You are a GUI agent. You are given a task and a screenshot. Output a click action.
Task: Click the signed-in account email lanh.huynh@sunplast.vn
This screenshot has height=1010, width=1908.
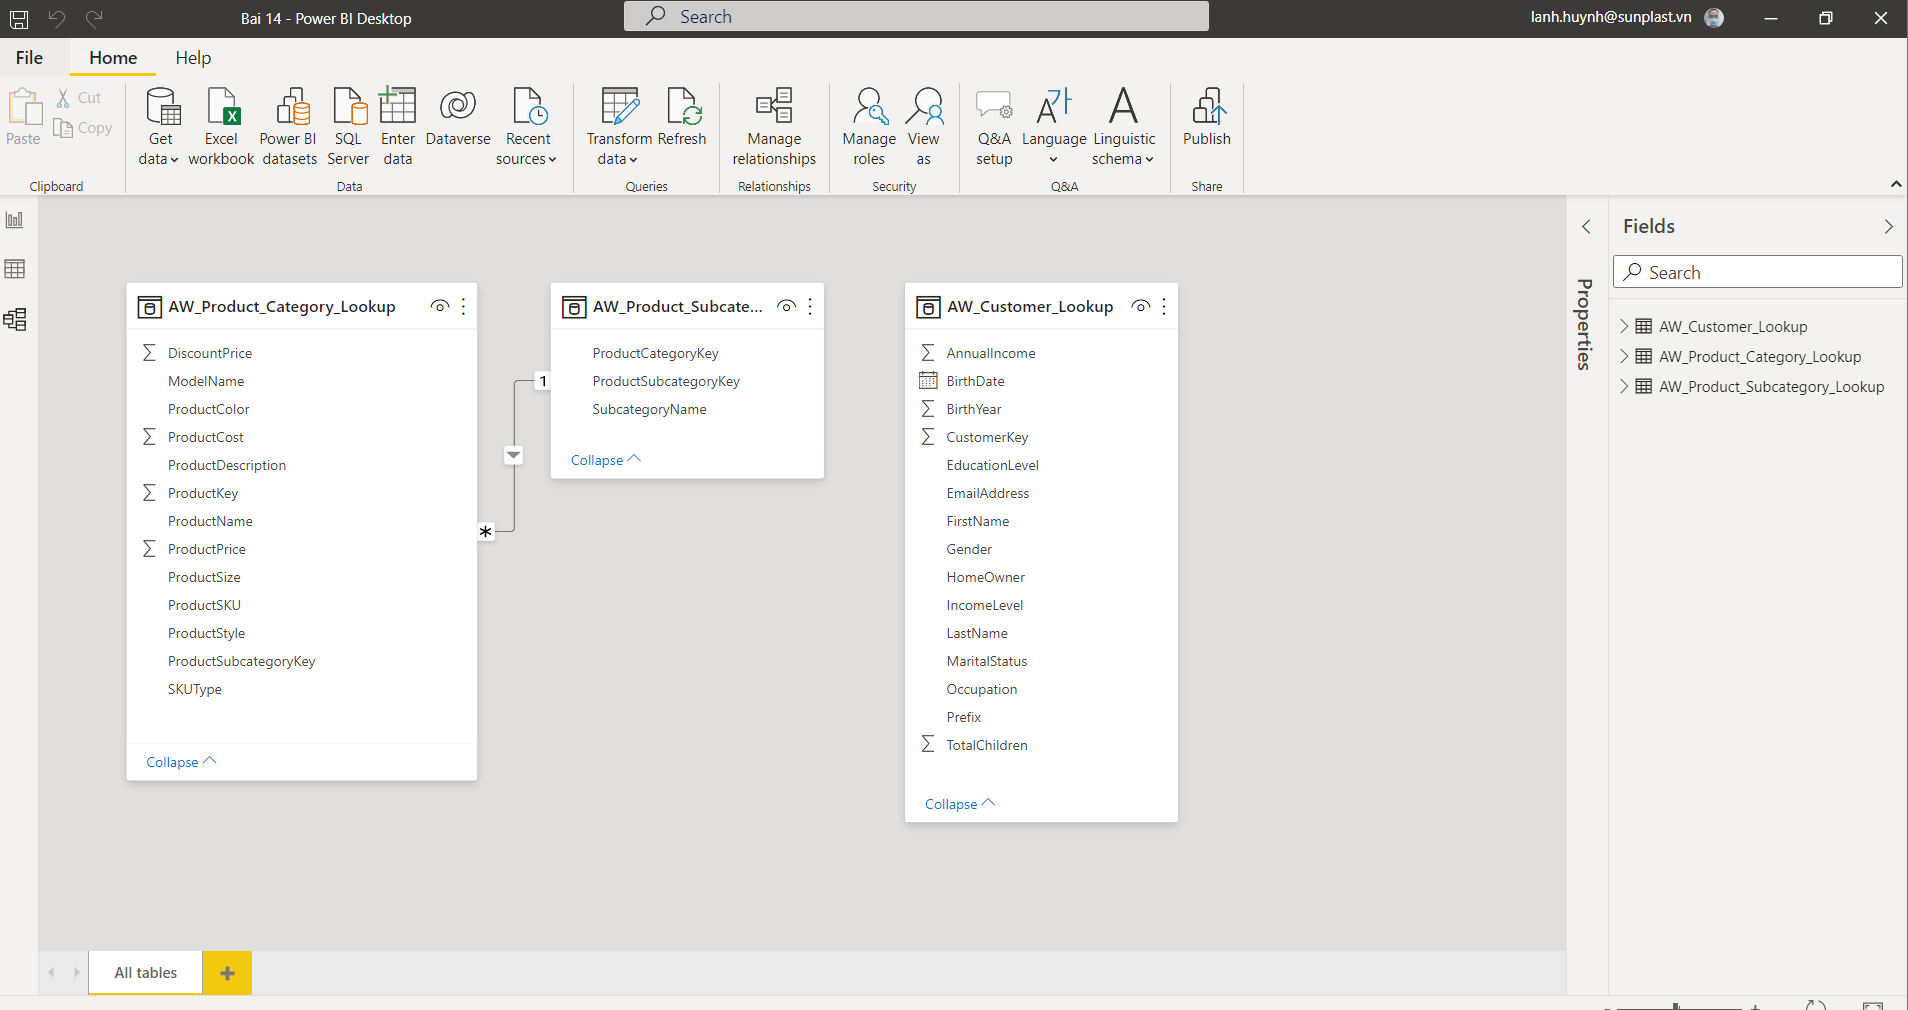(x=1610, y=17)
